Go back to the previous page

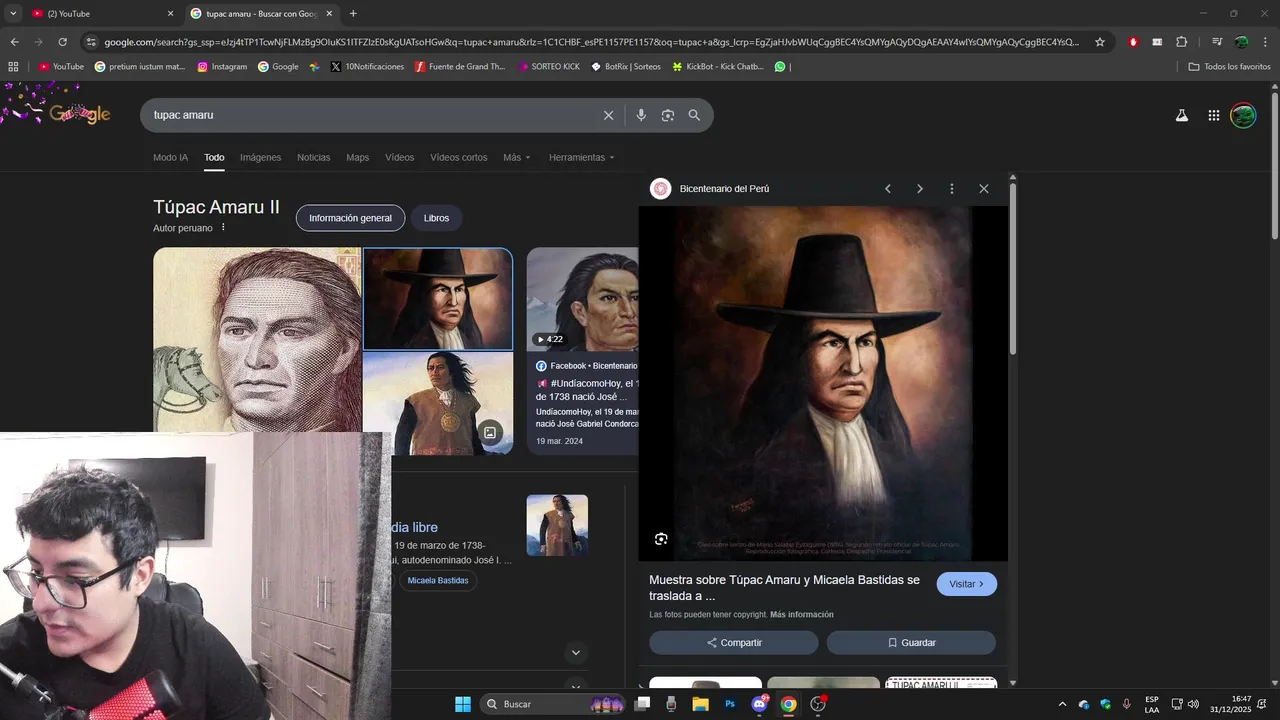click(x=14, y=42)
